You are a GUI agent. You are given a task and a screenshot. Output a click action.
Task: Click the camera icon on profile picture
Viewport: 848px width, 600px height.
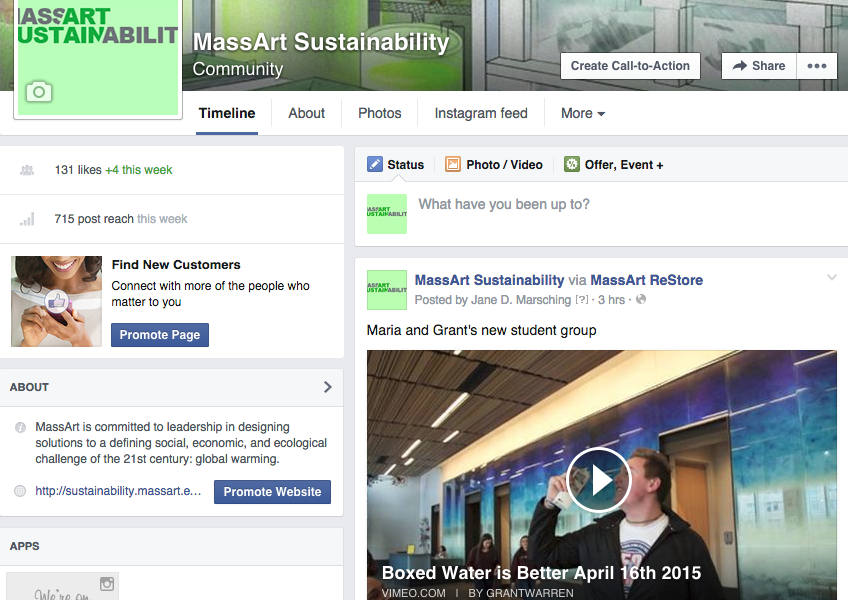point(39,91)
